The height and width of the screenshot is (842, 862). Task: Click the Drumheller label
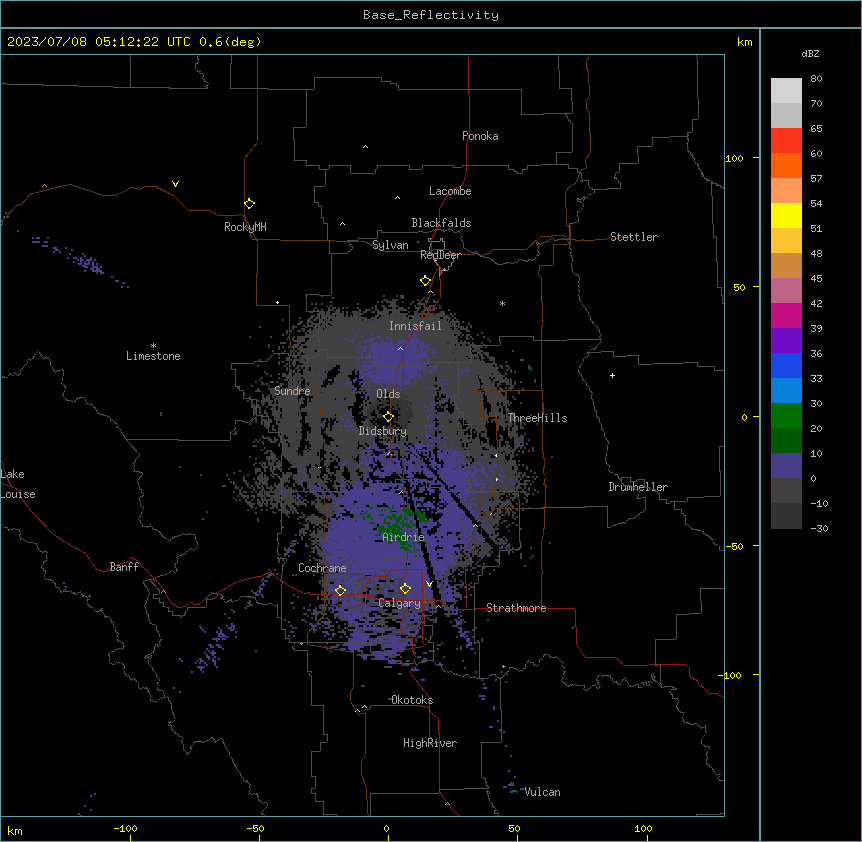[x=638, y=487]
